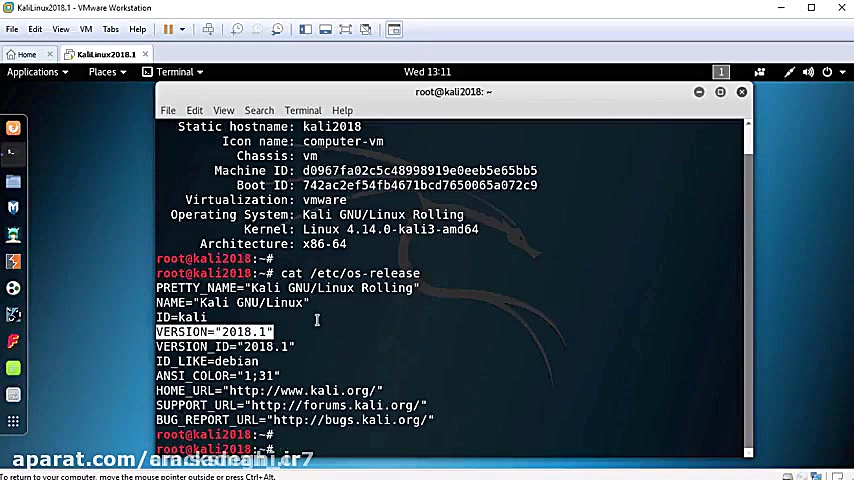The image size is (854, 480).
Task: Expand the Kali Applications menu
Action: coord(38,72)
